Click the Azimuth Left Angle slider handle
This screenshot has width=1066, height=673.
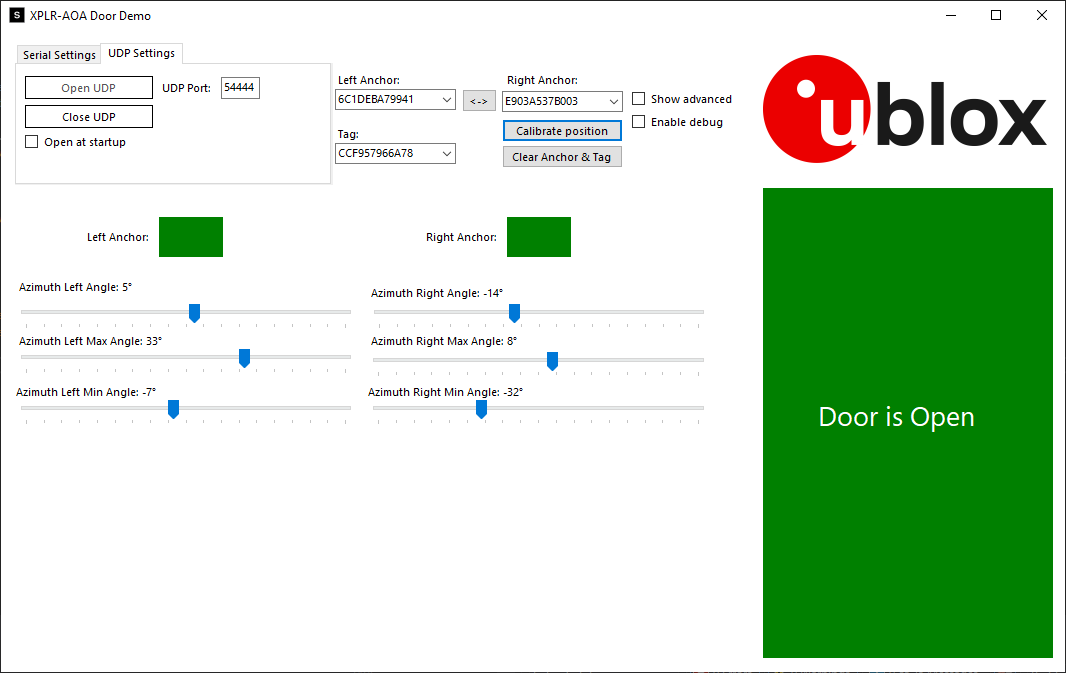tap(194, 313)
